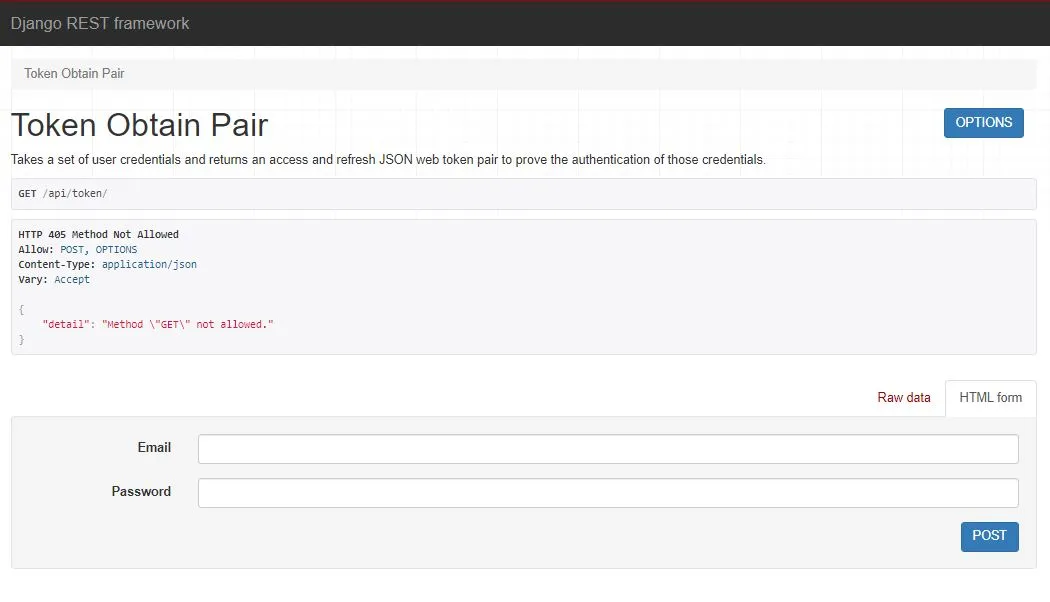Screen dimensions: 1050x602
Task: Click the 'HTTP 405 Method Not Allowed' status text
Action: (x=98, y=234)
